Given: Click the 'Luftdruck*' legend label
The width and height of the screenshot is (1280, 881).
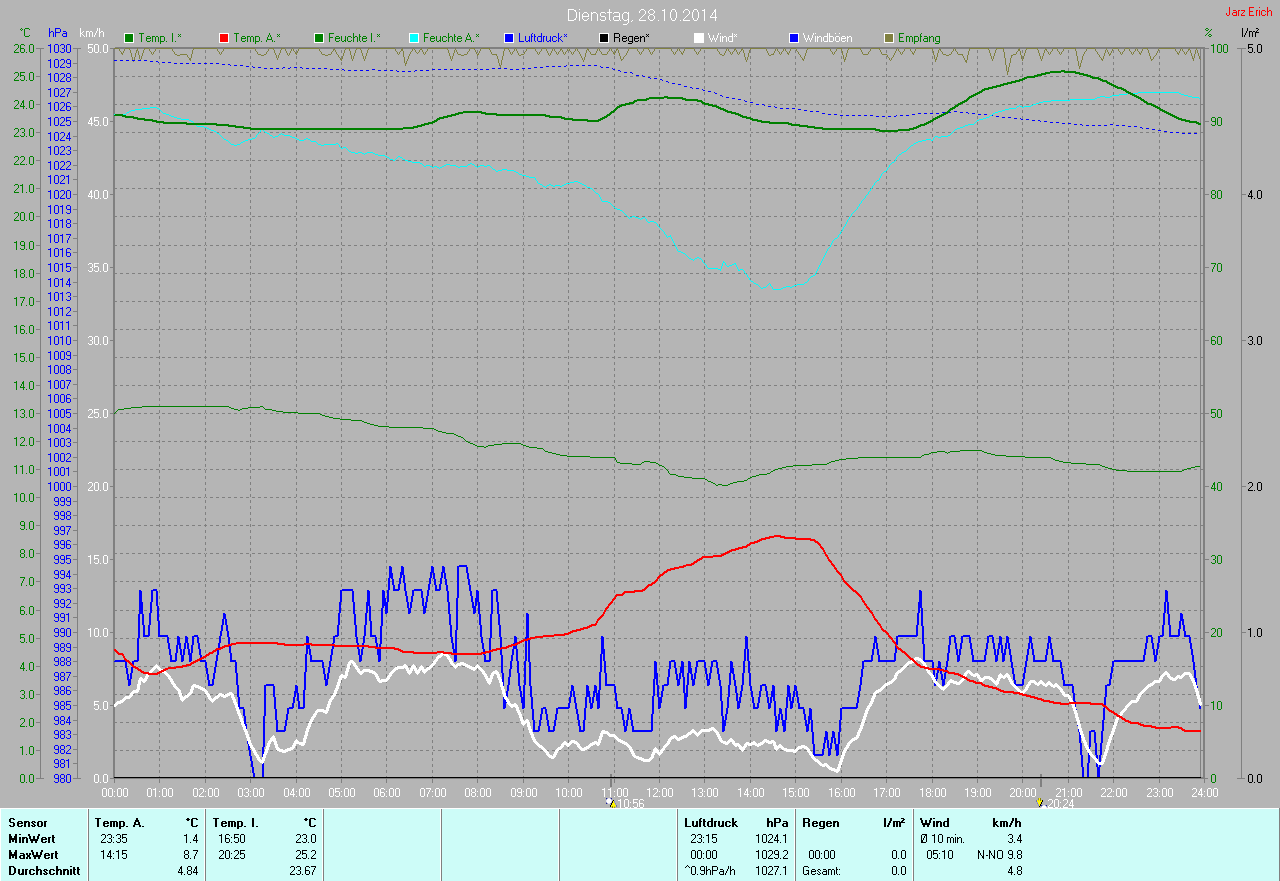Looking at the screenshot, I should pyautogui.click(x=542, y=38).
